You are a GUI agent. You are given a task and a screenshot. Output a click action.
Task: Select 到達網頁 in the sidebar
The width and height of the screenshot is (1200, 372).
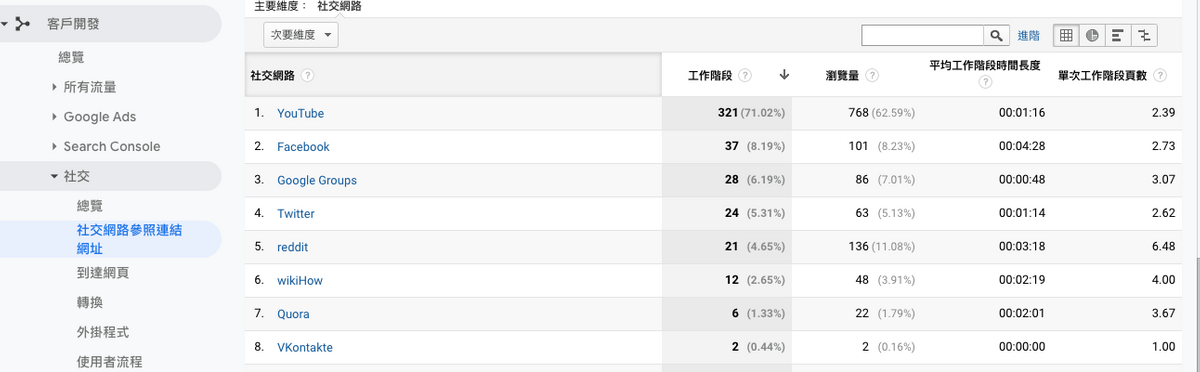(102, 272)
